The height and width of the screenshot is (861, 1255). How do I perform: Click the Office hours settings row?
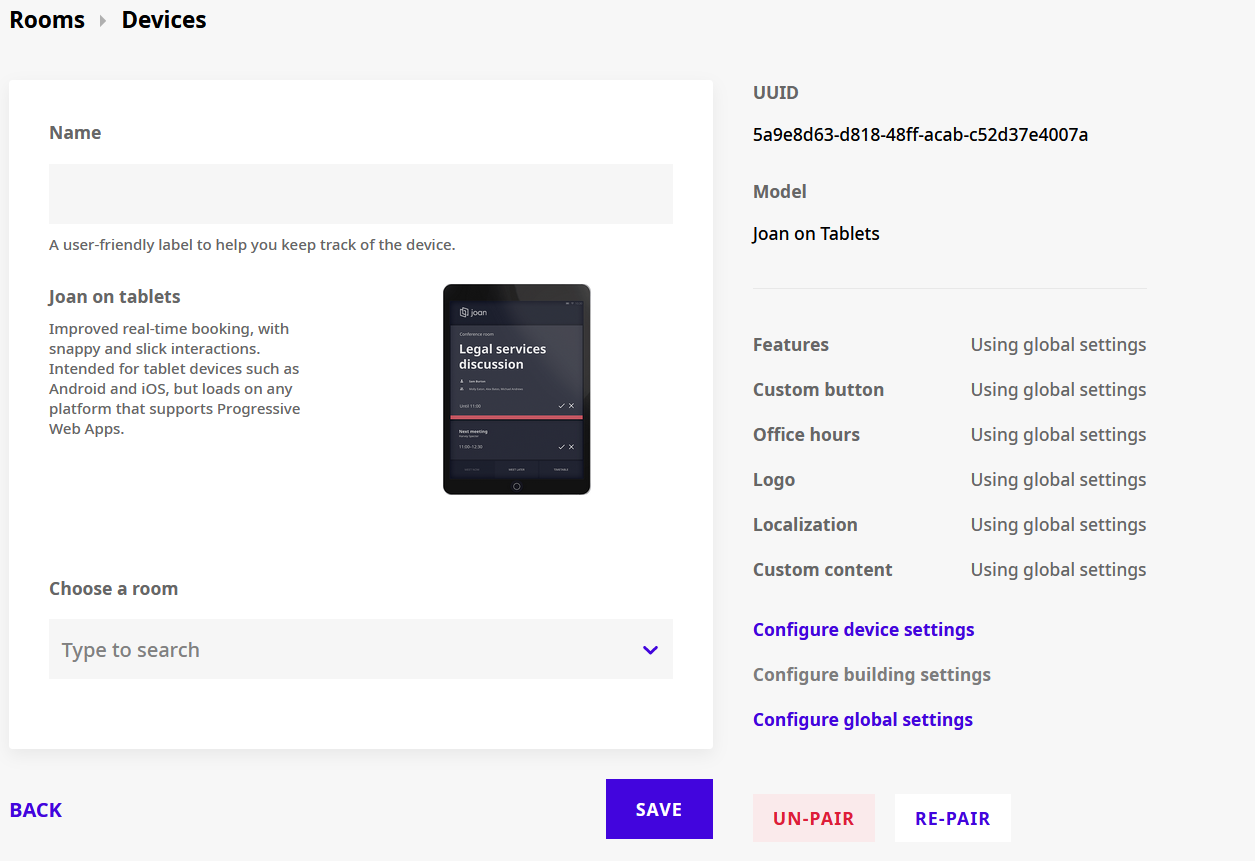[949, 435]
